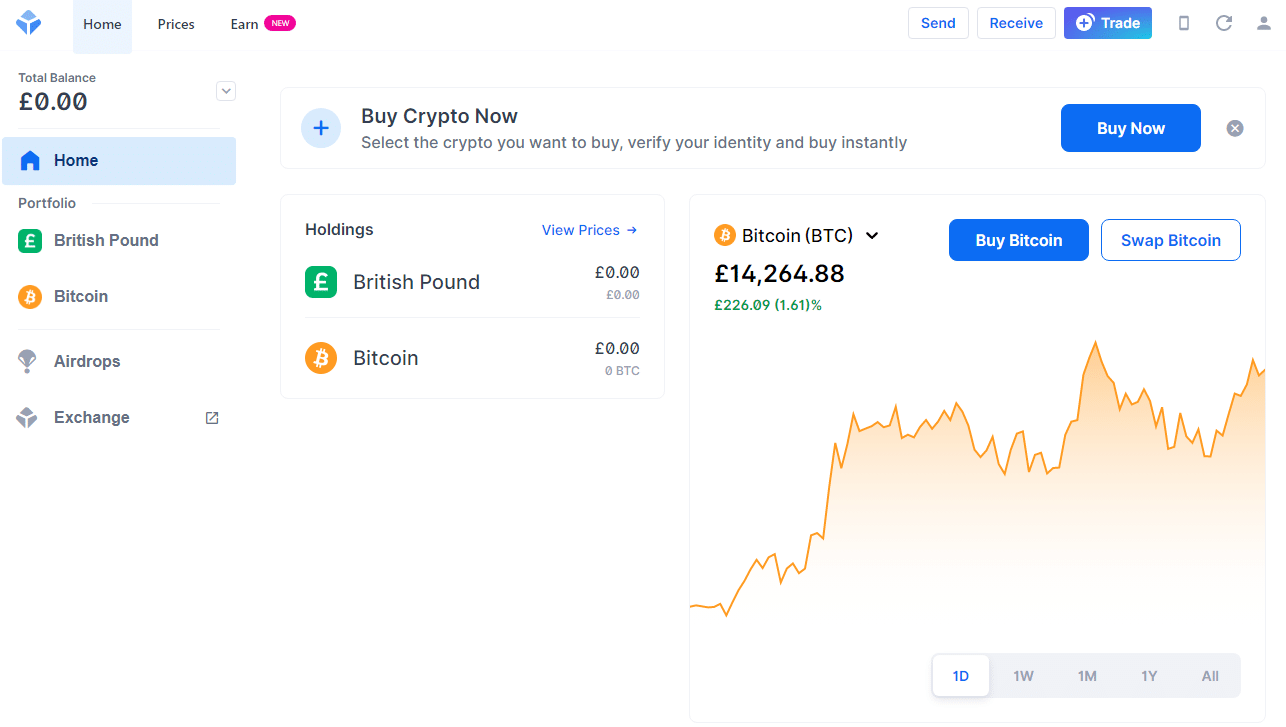This screenshot has height=727, width=1286.
Task: Click the Bitcoin icon in Holdings
Action: (321, 358)
